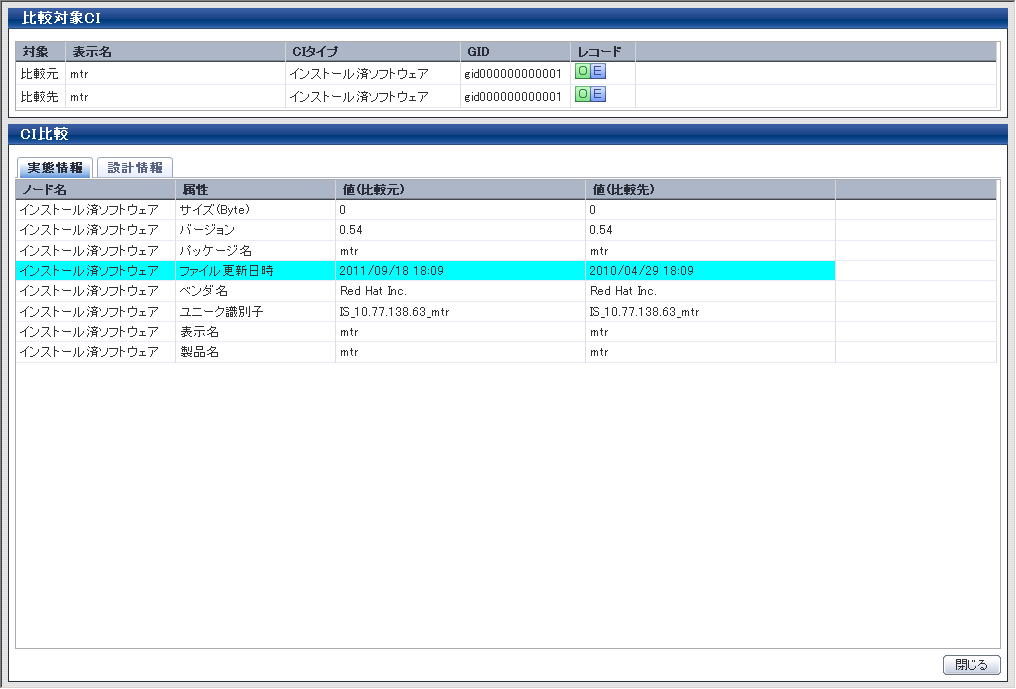Open the 設計情報 tab
Image resolution: width=1016 pixels, height=689 pixels.
[x=135, y=168]
